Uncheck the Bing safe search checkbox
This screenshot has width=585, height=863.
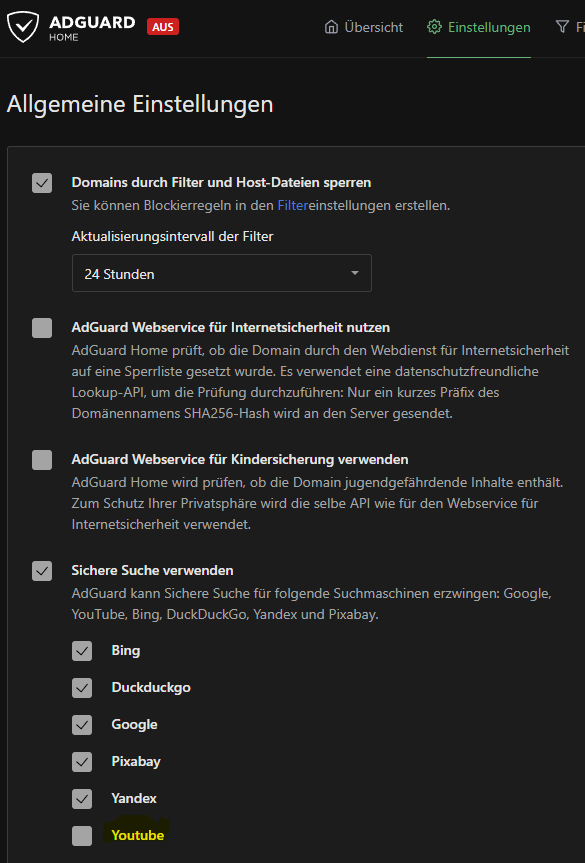click(82, 651)
